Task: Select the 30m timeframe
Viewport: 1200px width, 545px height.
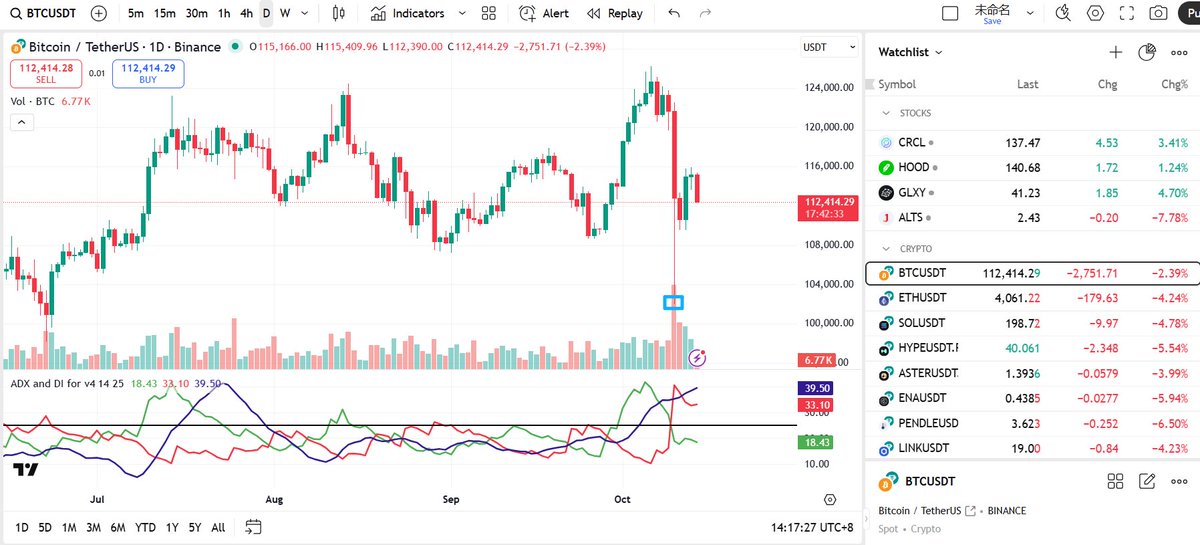Action: (x=197, y=14)
